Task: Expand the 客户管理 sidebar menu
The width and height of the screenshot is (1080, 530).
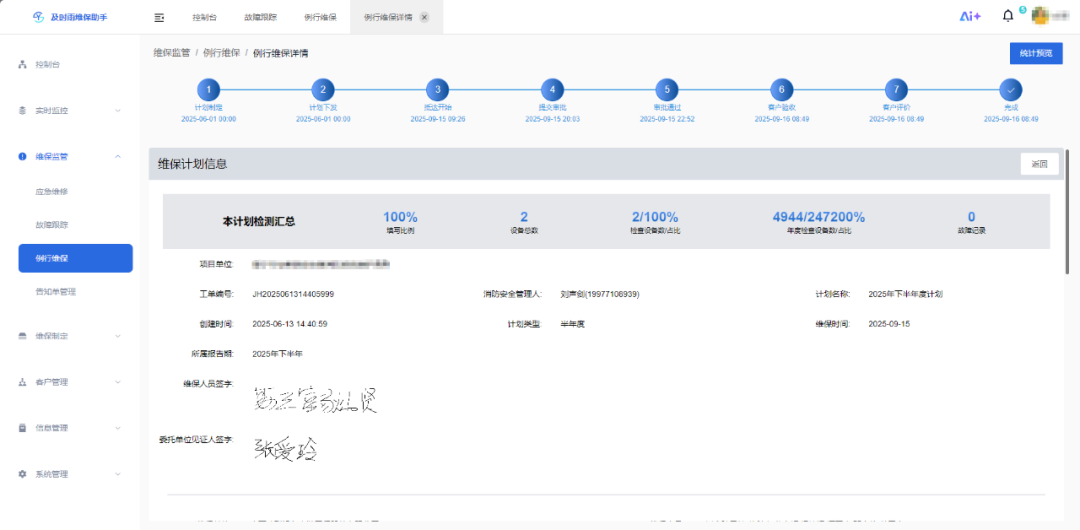Action: click(x=70, y=382)
